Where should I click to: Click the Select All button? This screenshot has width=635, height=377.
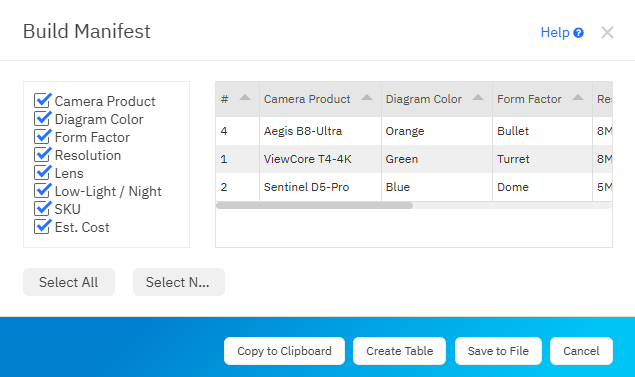coord(69,282)
